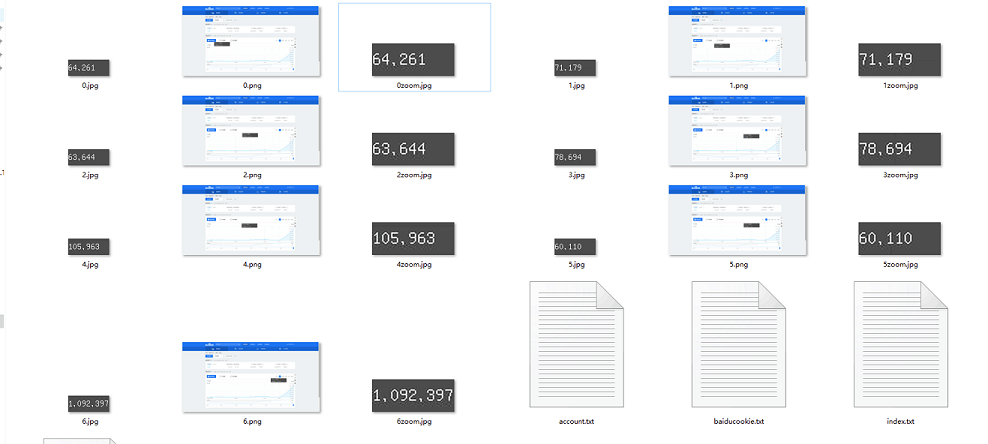This screenshot has width=988, height=444.
Task: Select the 1zoom.jpg thumbnail showing 71,179
Action: point(899,60)
